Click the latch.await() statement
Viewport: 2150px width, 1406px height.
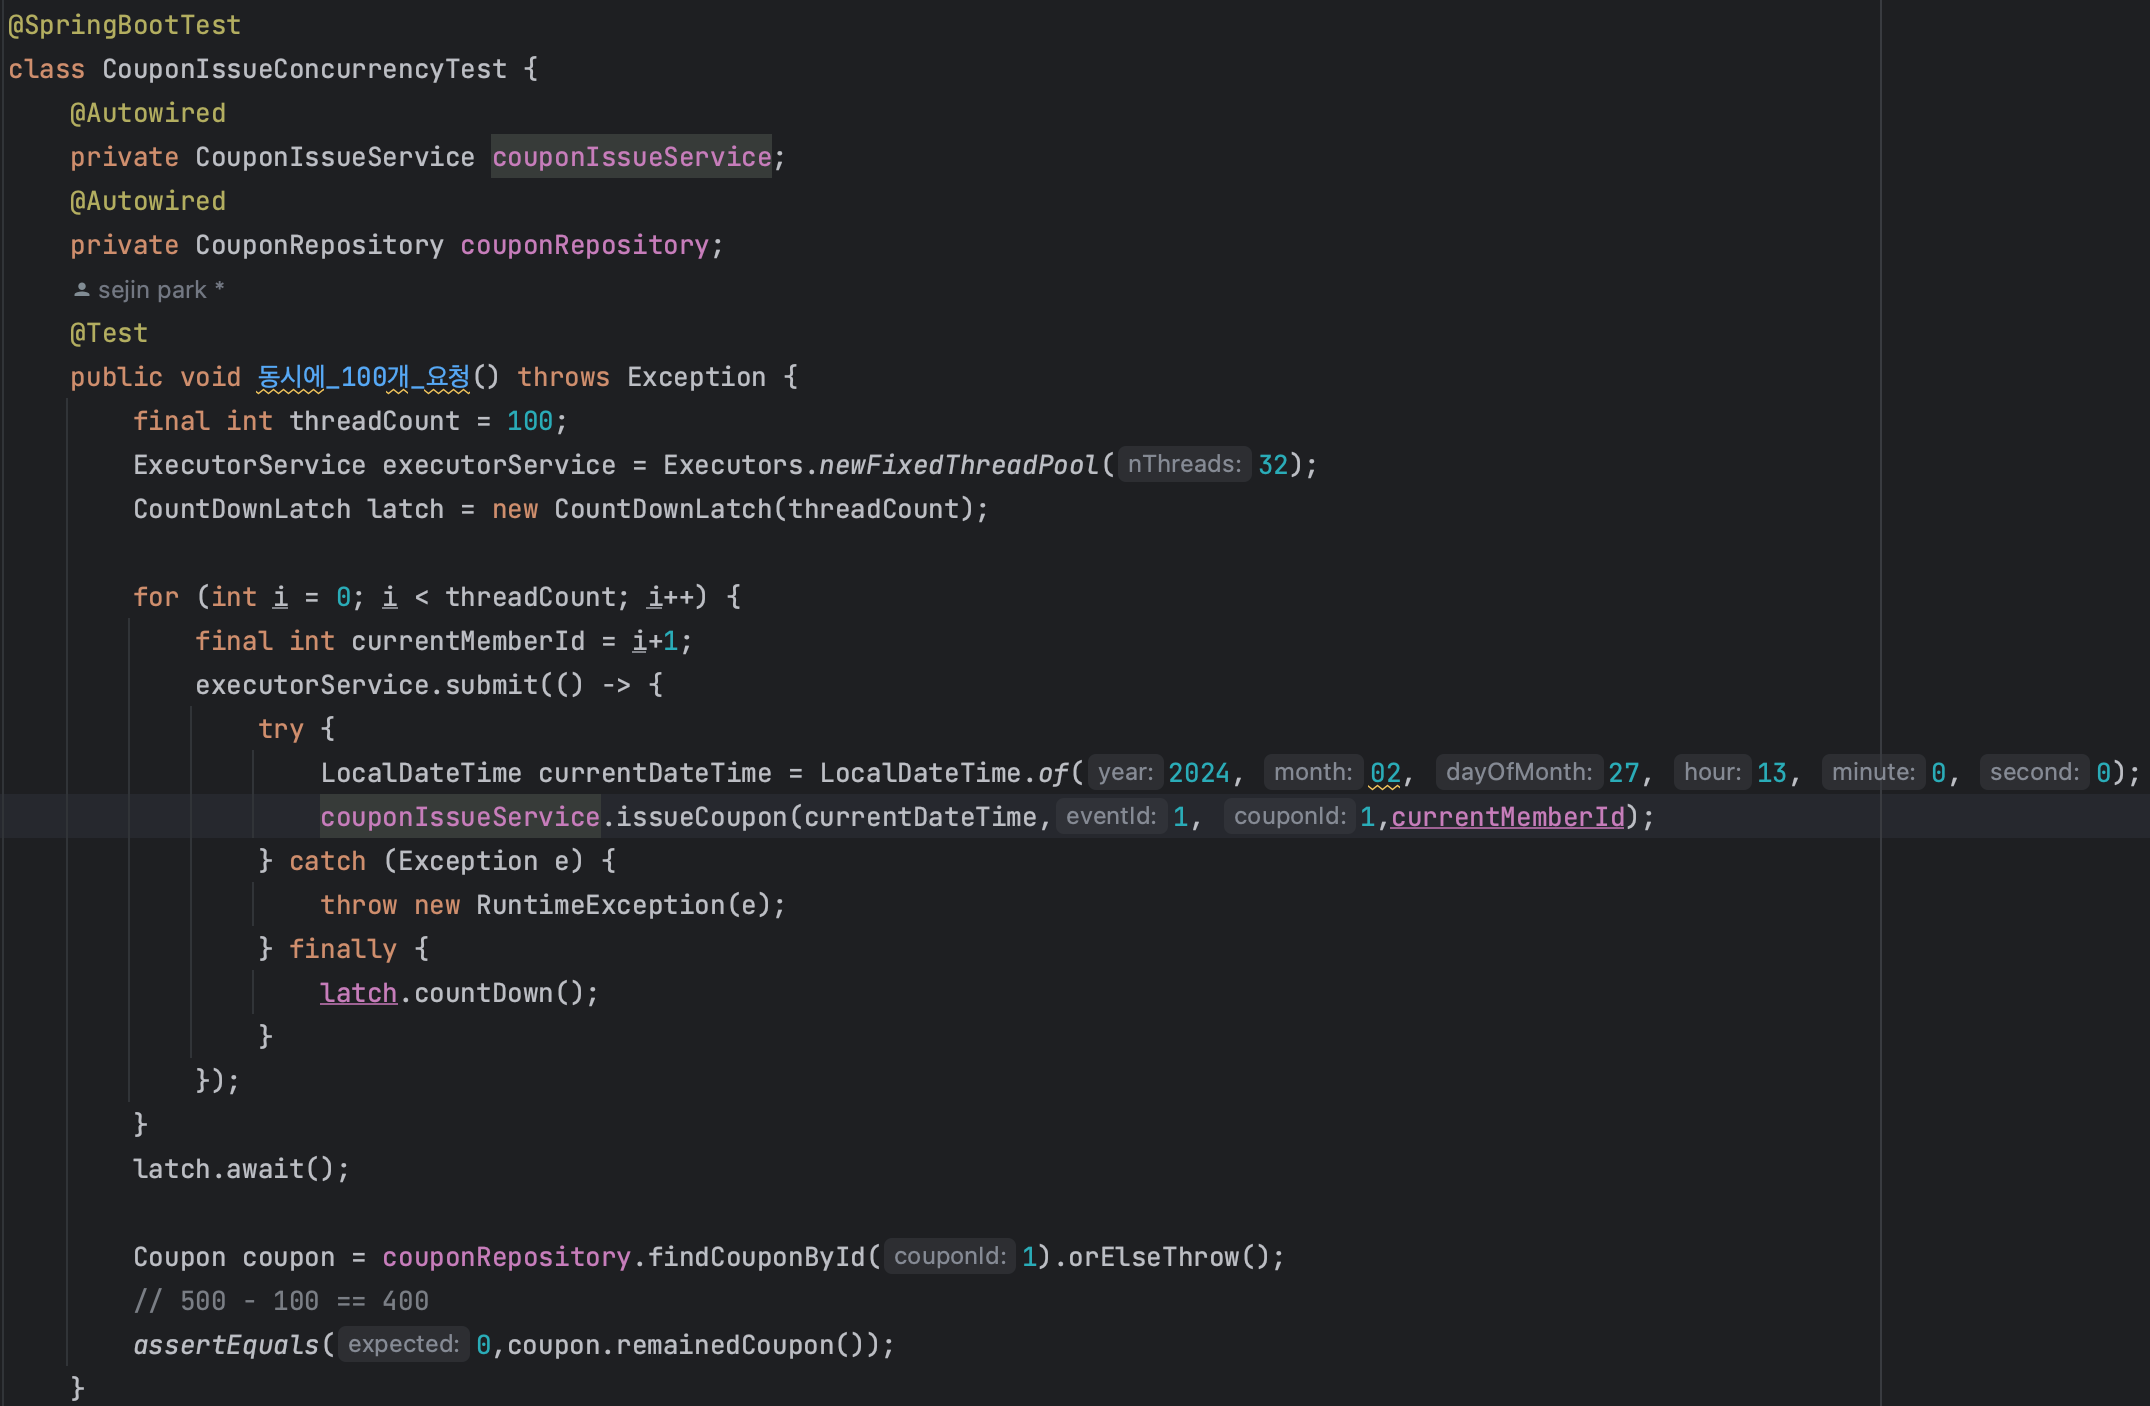coord(241,1169)
